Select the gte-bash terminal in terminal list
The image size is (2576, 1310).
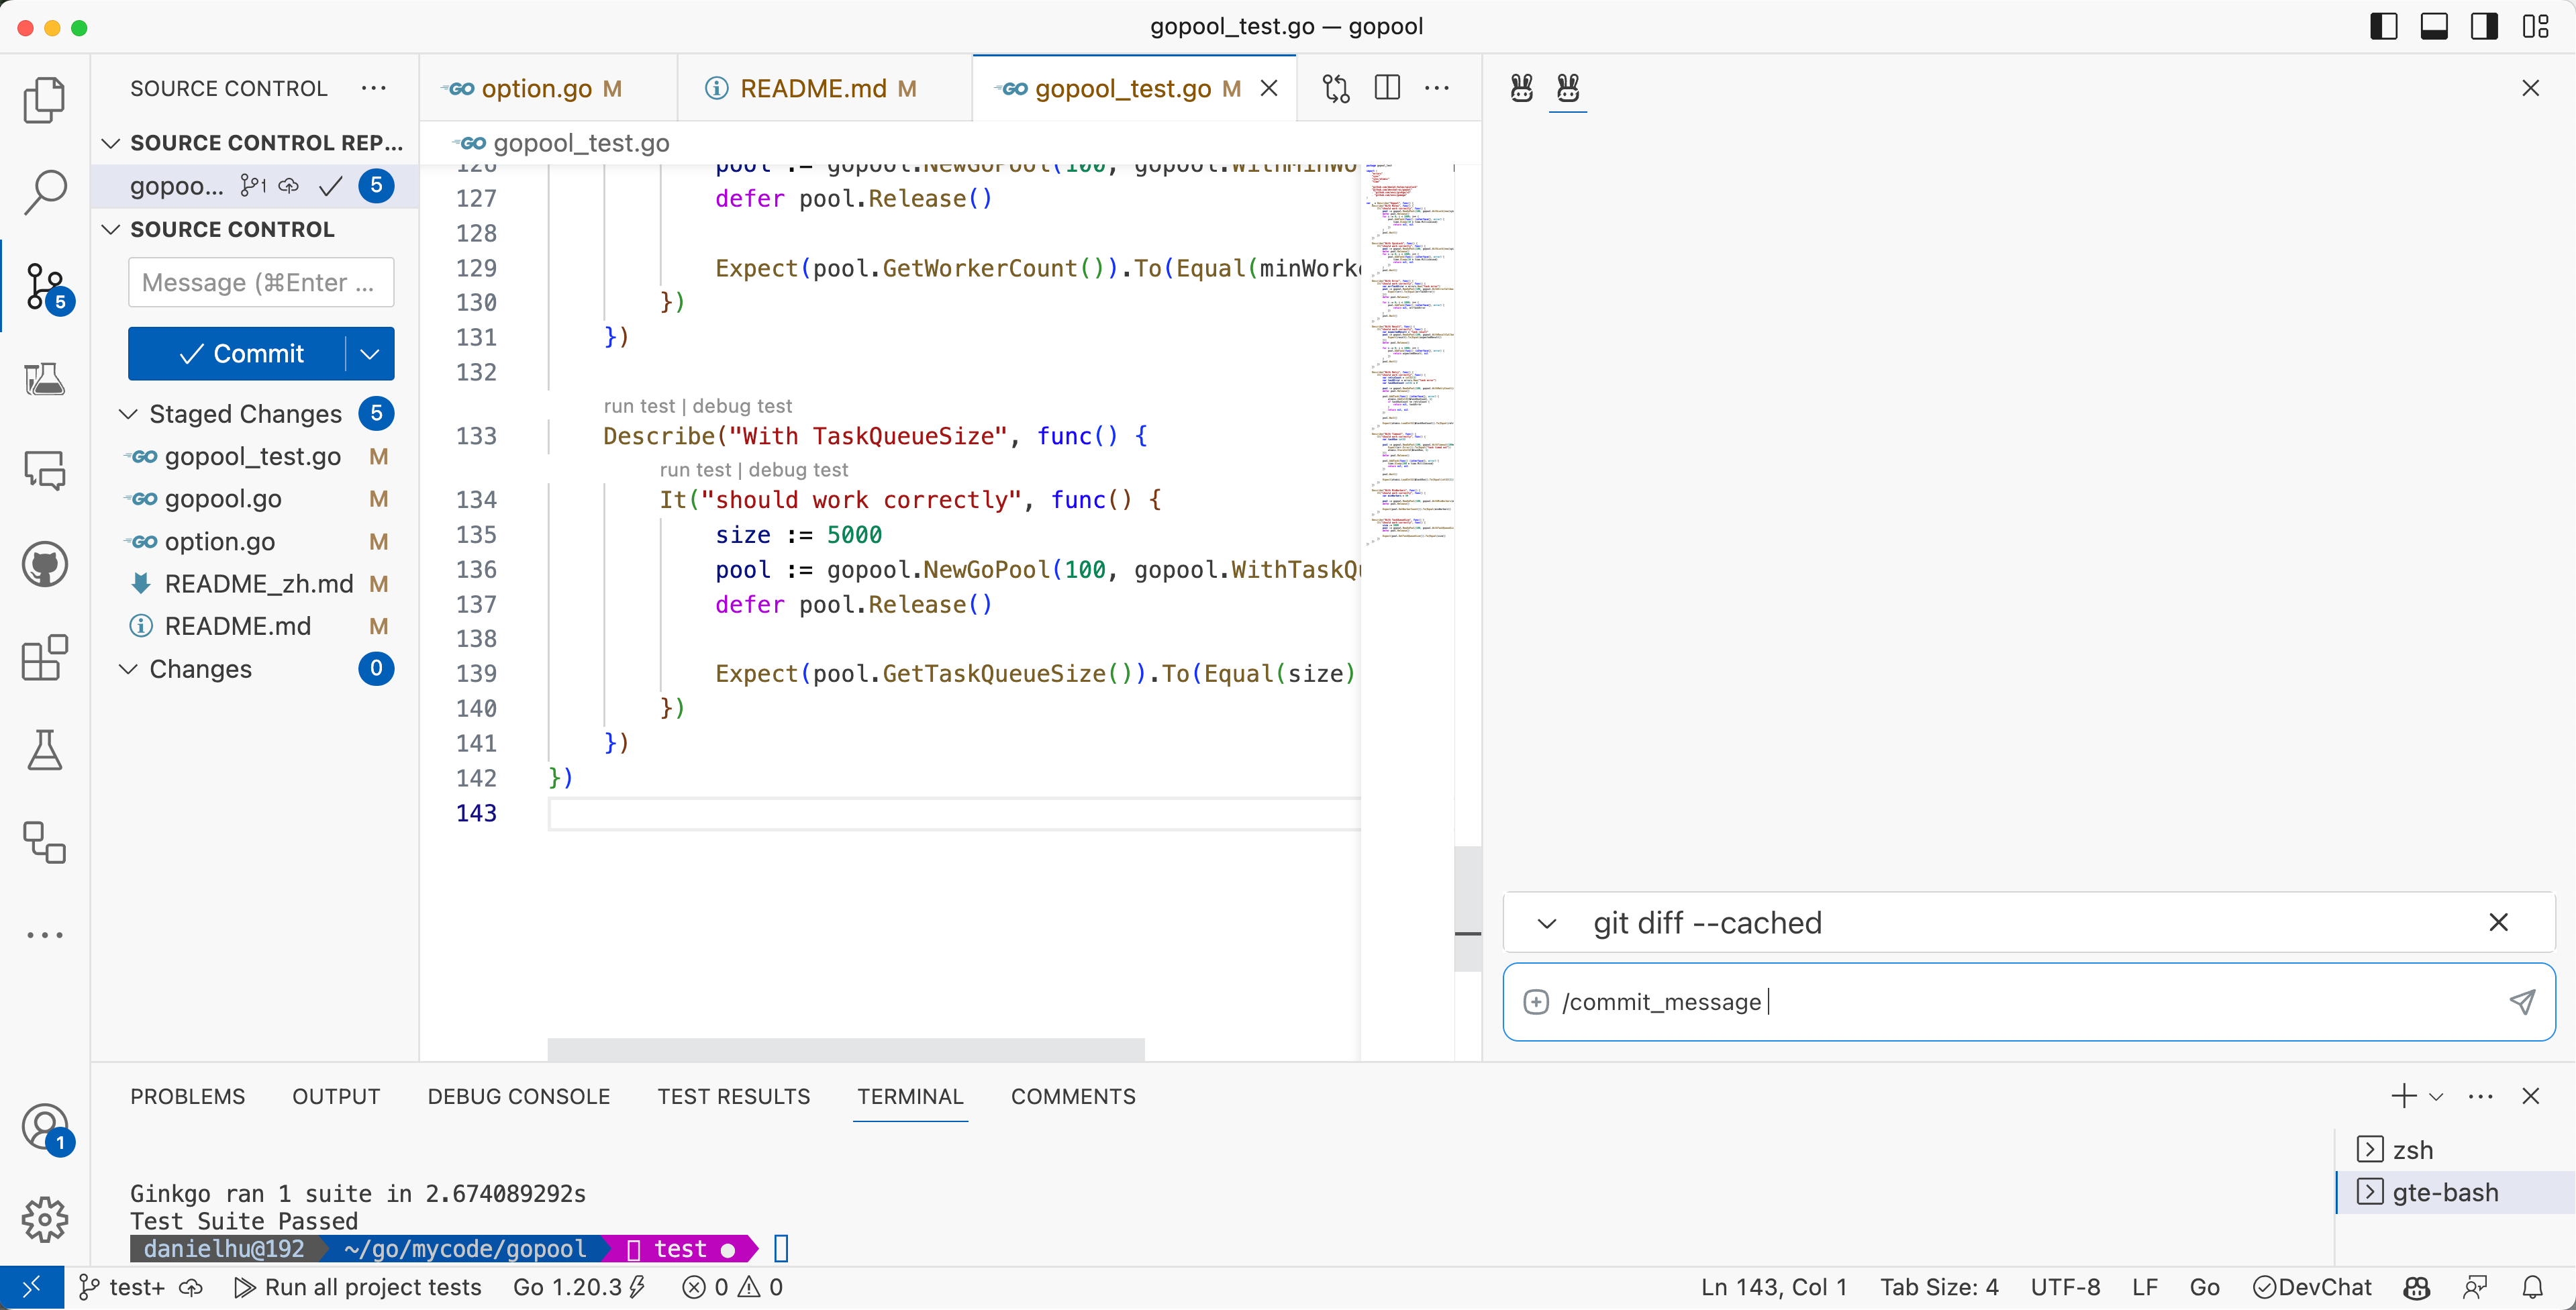pos(2444,1192)
